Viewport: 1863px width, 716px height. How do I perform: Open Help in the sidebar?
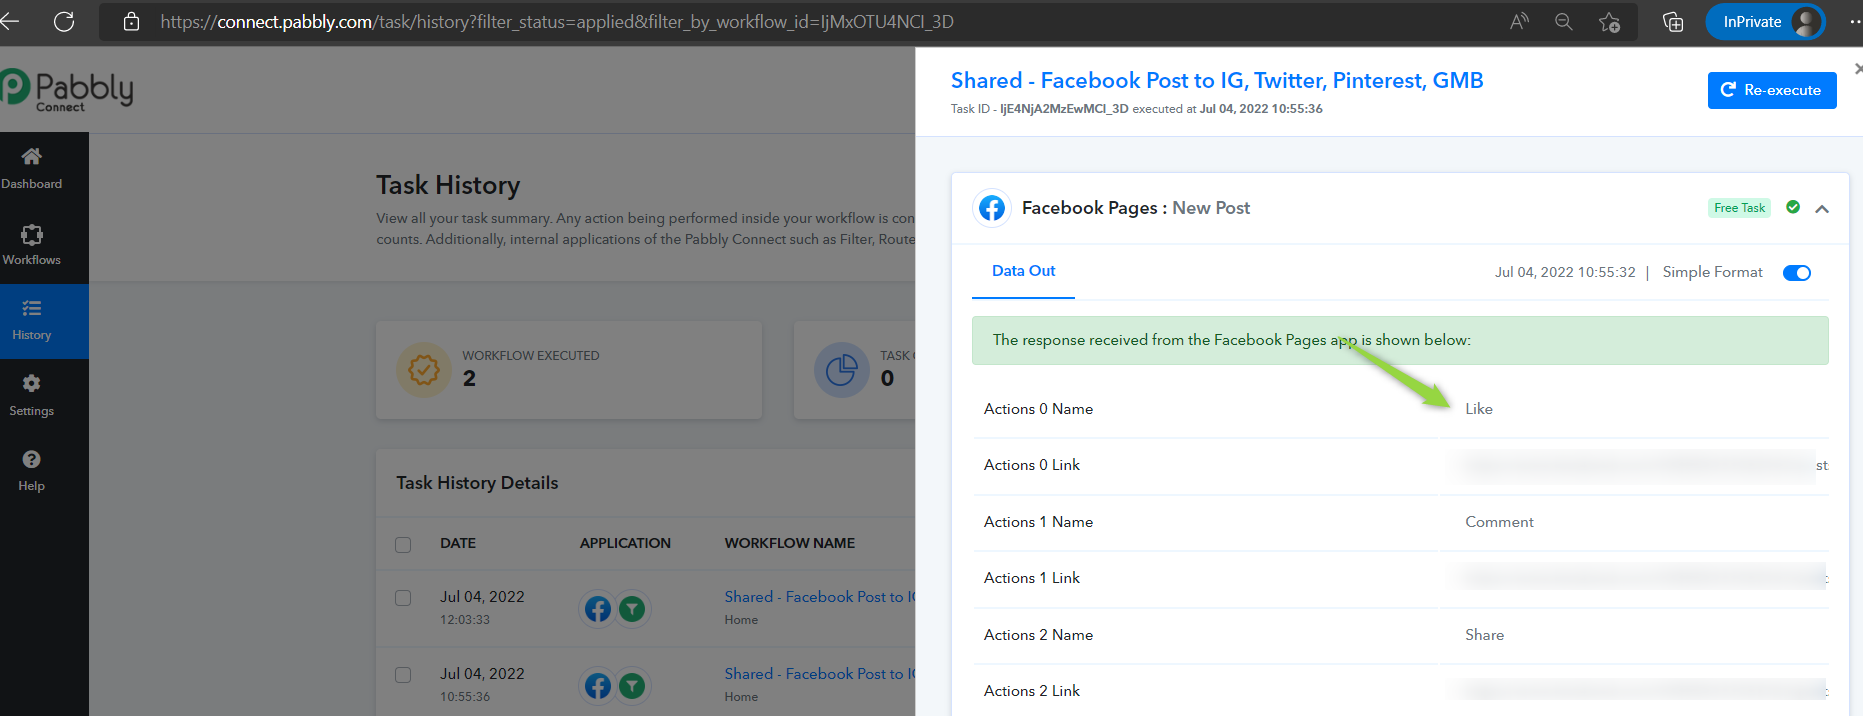(x=32, y=471)
